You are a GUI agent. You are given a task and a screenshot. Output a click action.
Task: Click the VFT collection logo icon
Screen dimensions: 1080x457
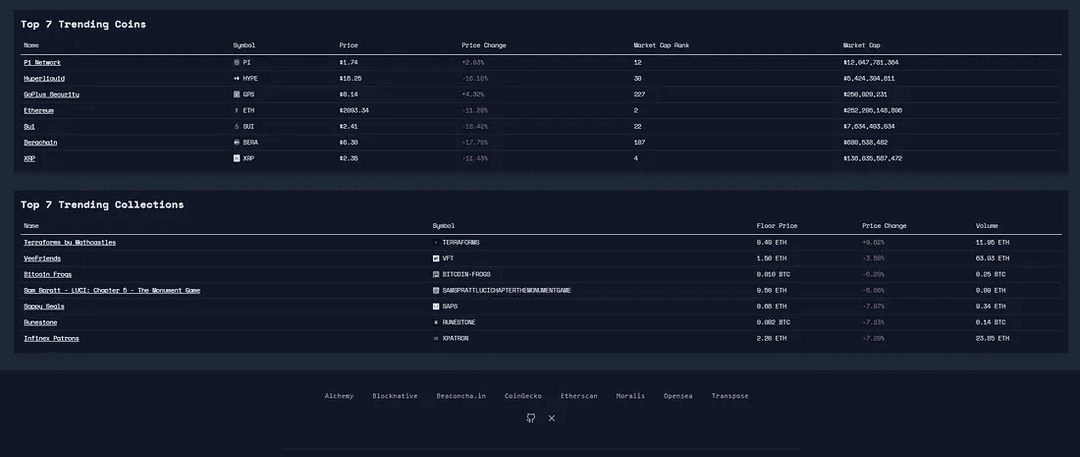click(436, 258)
